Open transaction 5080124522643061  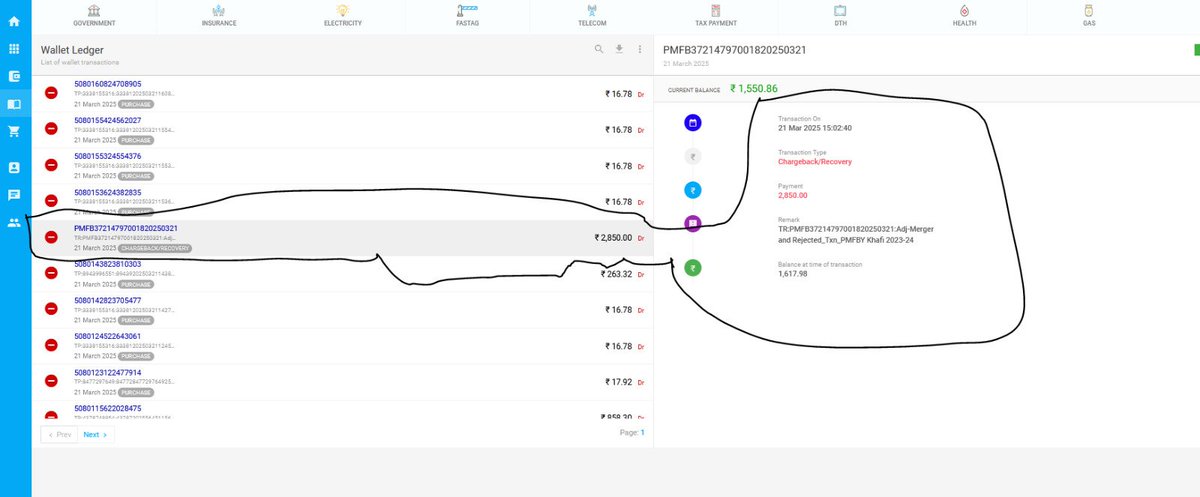point(108,336)
